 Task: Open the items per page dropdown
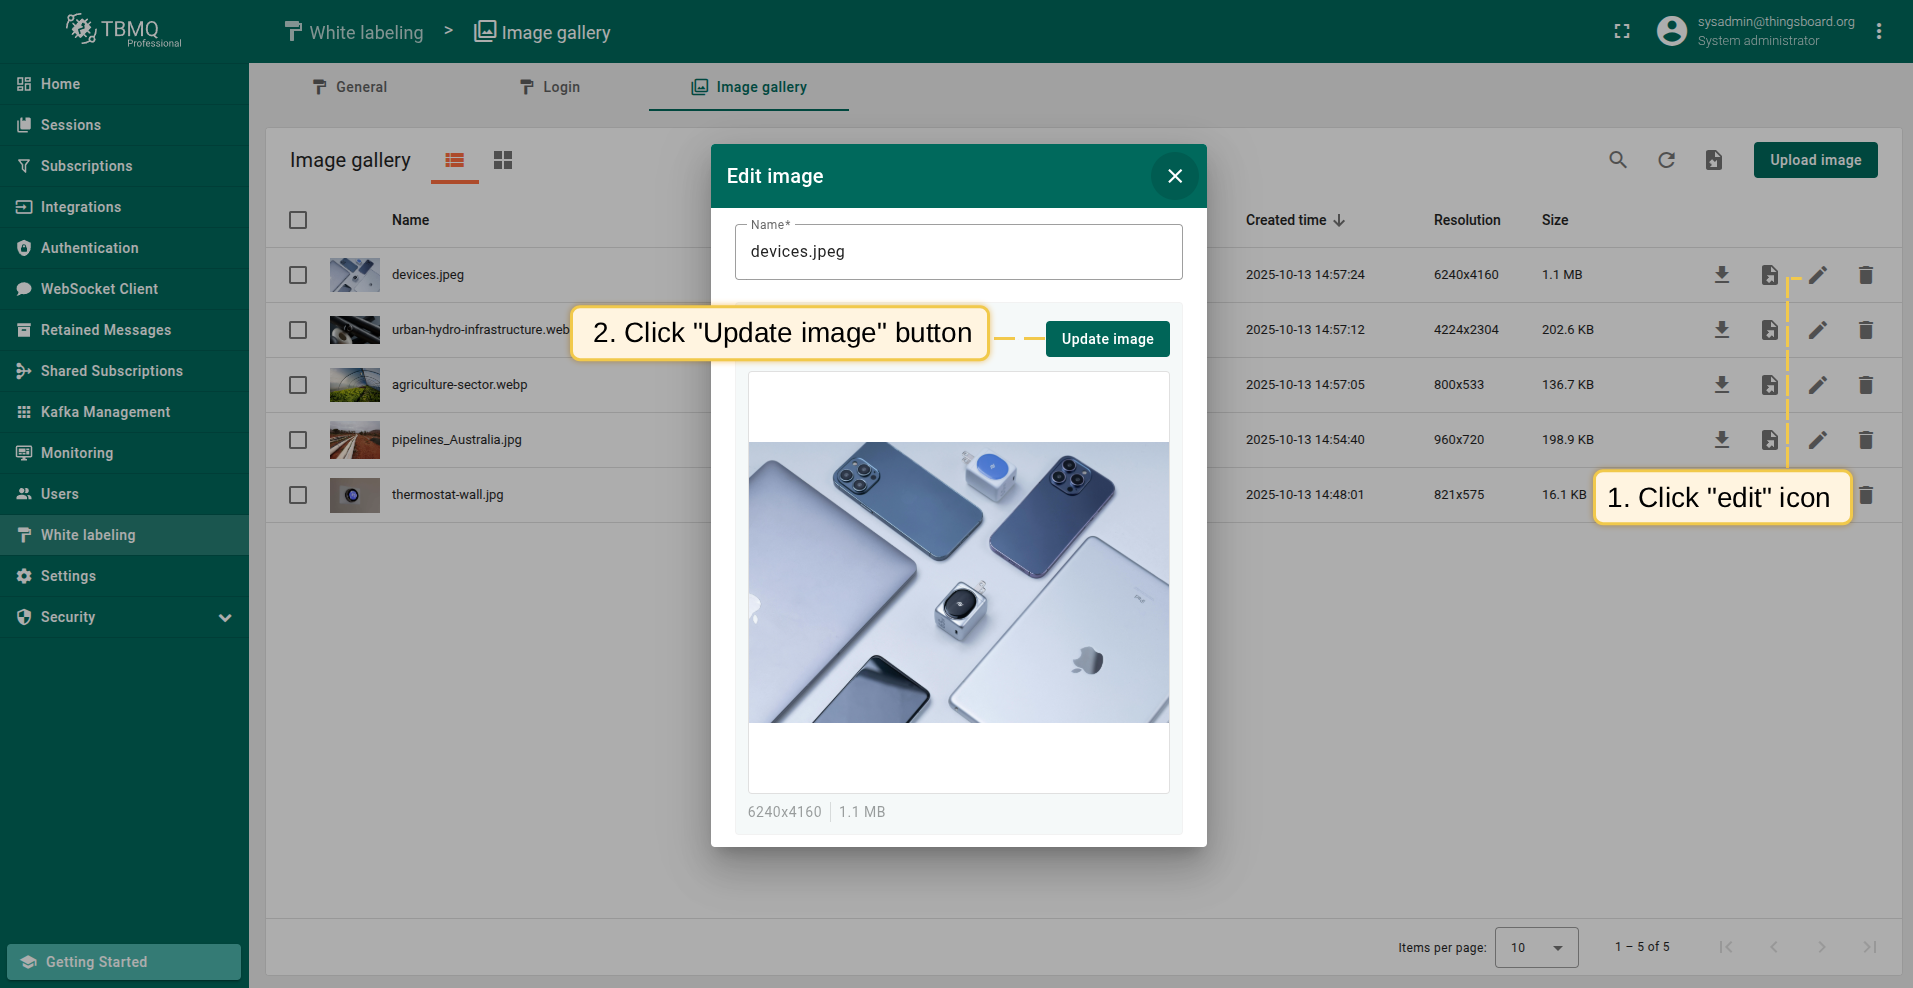pos(1536,947)
